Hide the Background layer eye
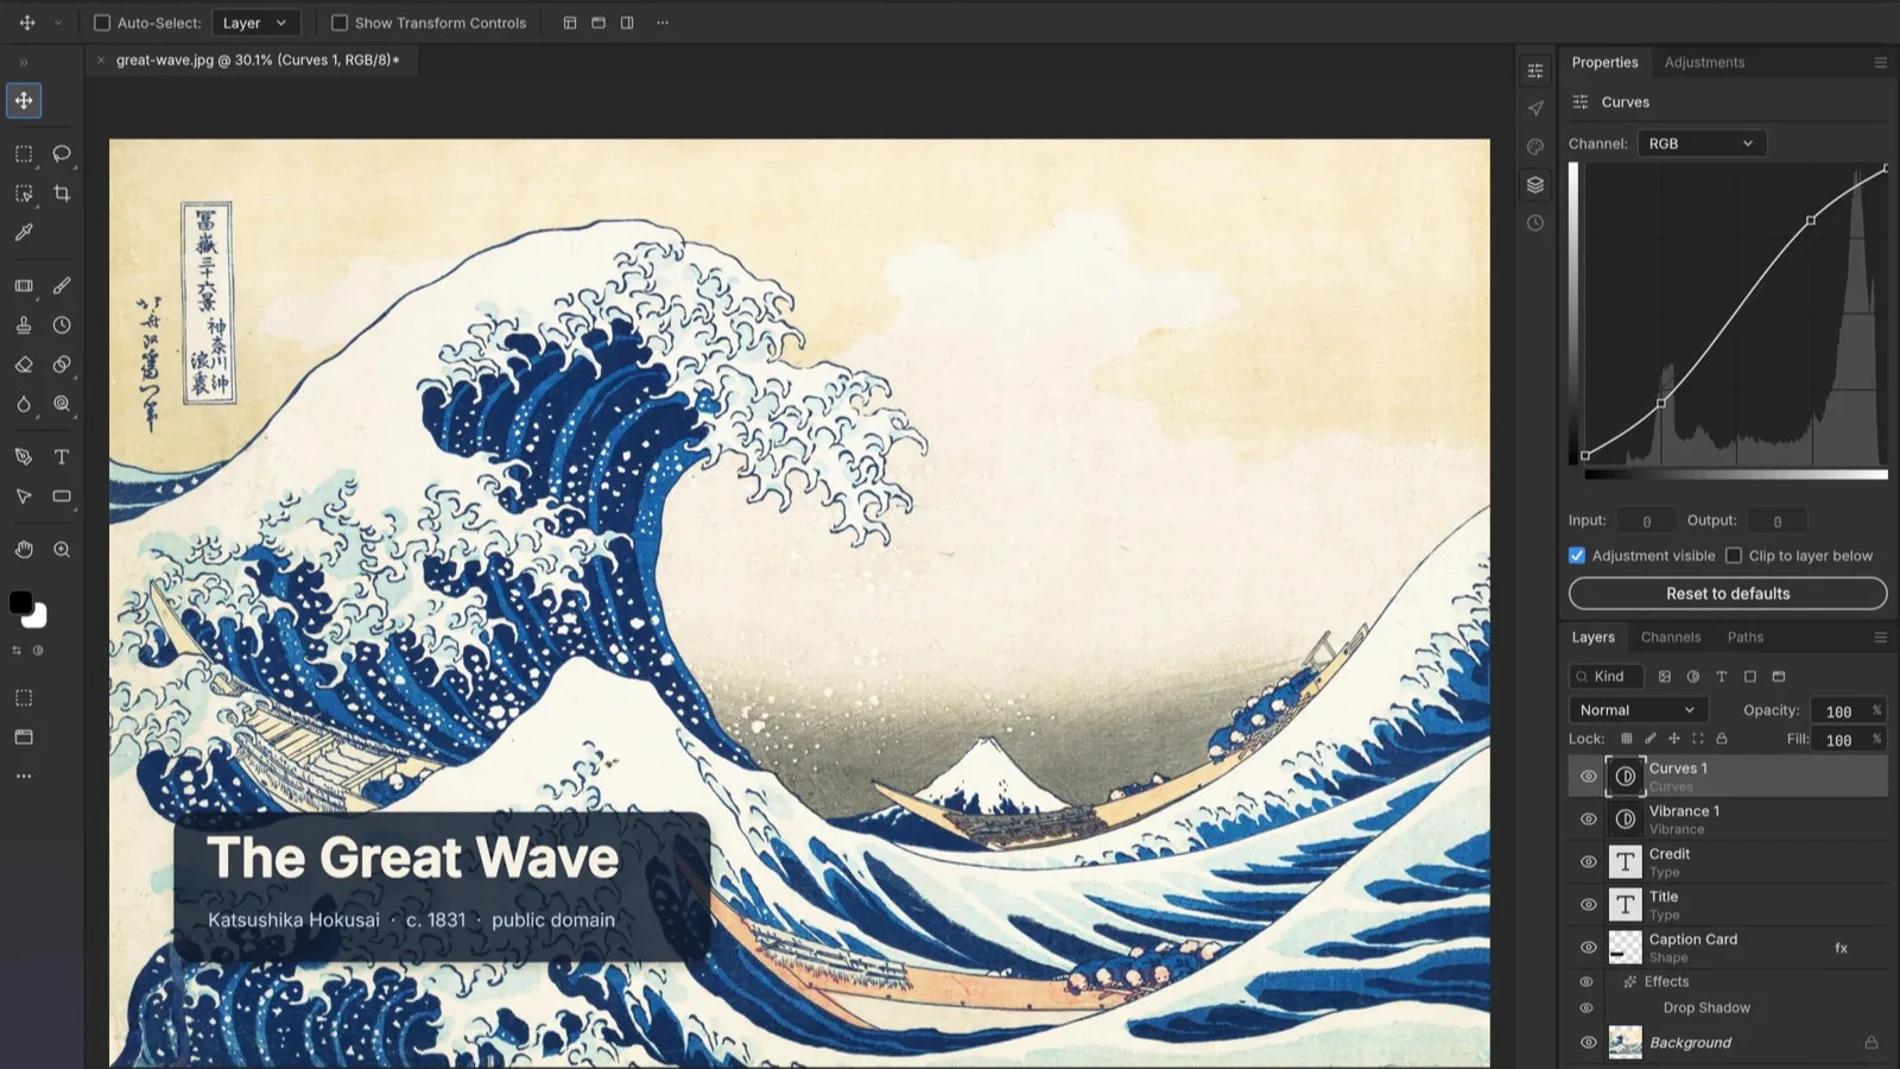Screen dimensions: 1900x1069 pos(1588,1042)
